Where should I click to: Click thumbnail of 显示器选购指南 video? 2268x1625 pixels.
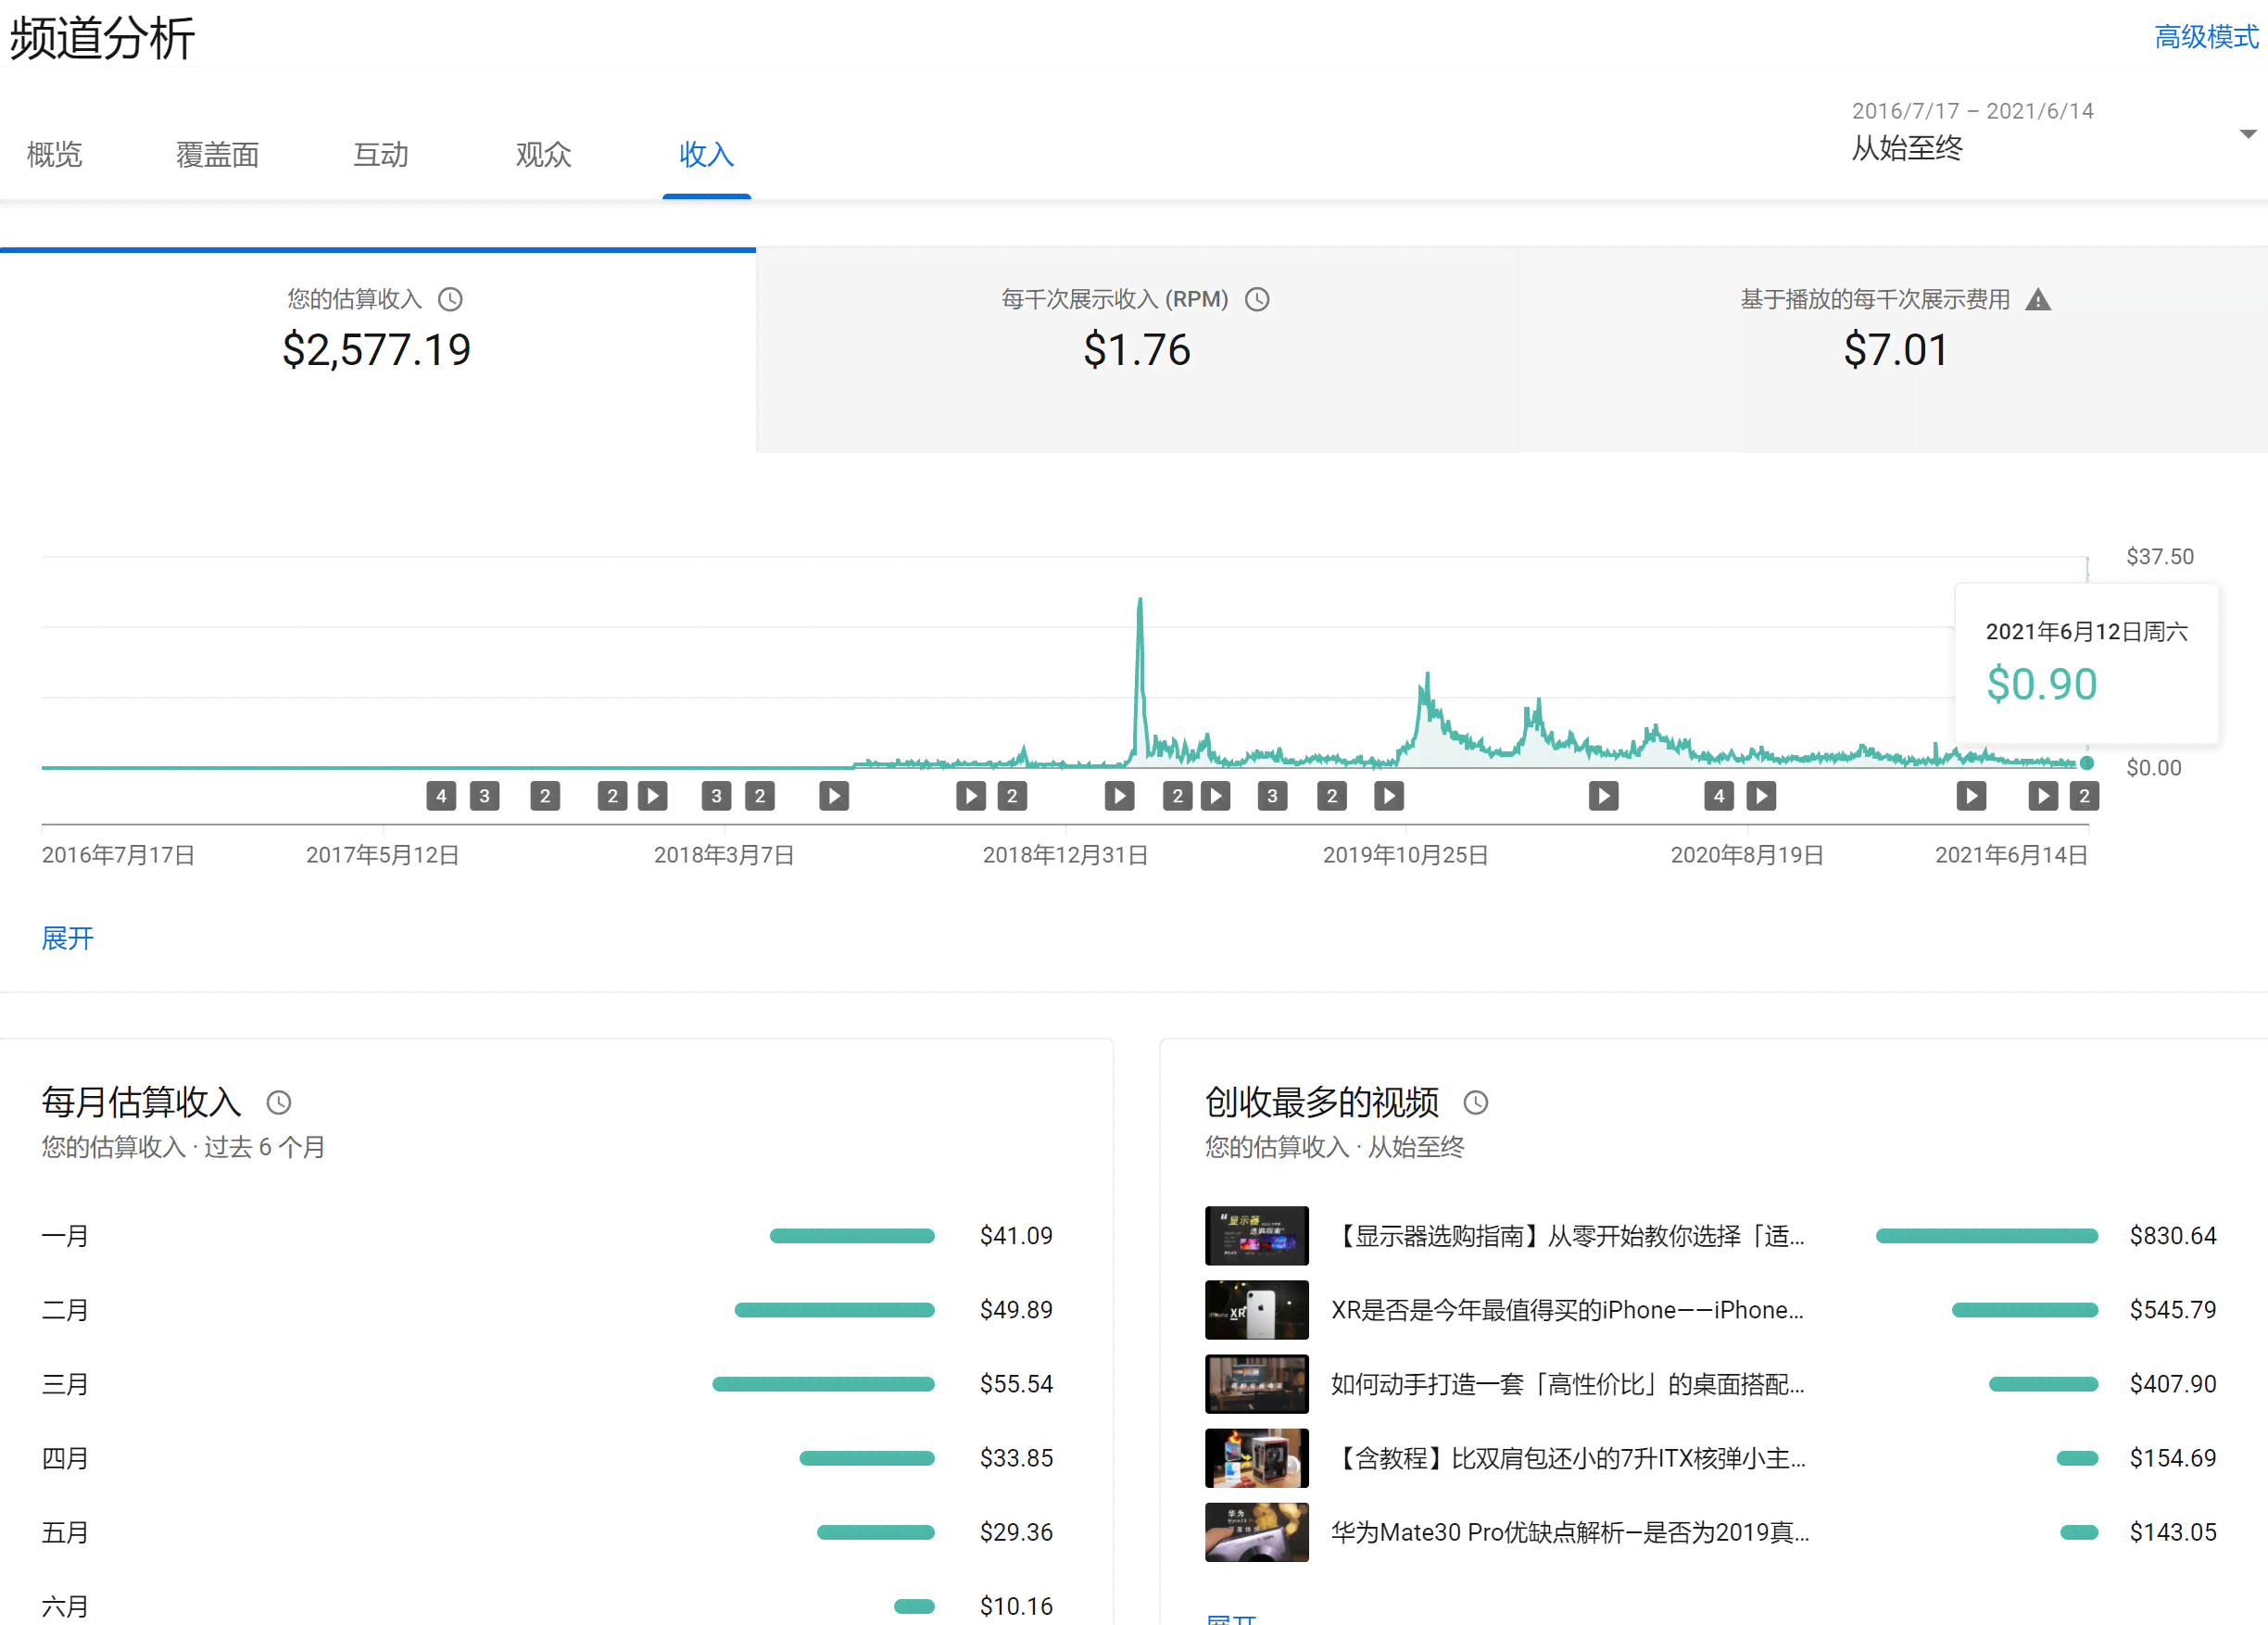[x=1257, y=1236]
